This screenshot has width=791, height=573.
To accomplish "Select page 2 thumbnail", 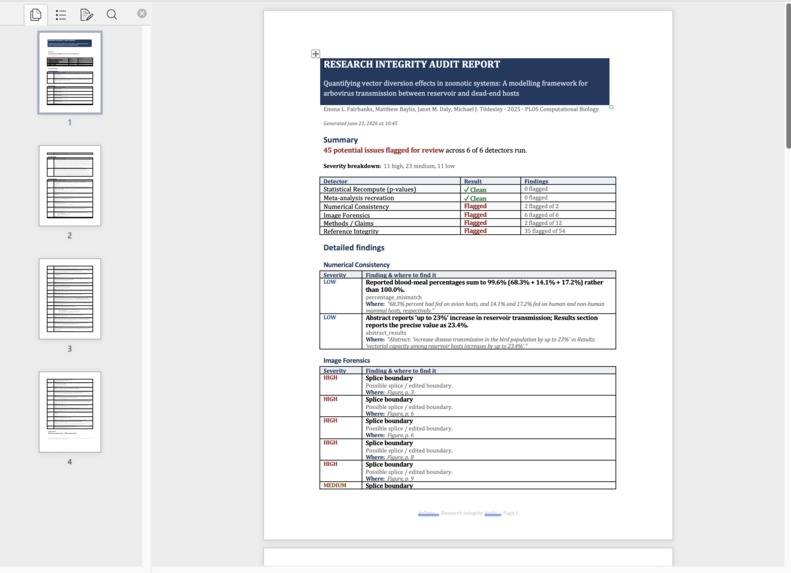I will [x=70, y=186].
